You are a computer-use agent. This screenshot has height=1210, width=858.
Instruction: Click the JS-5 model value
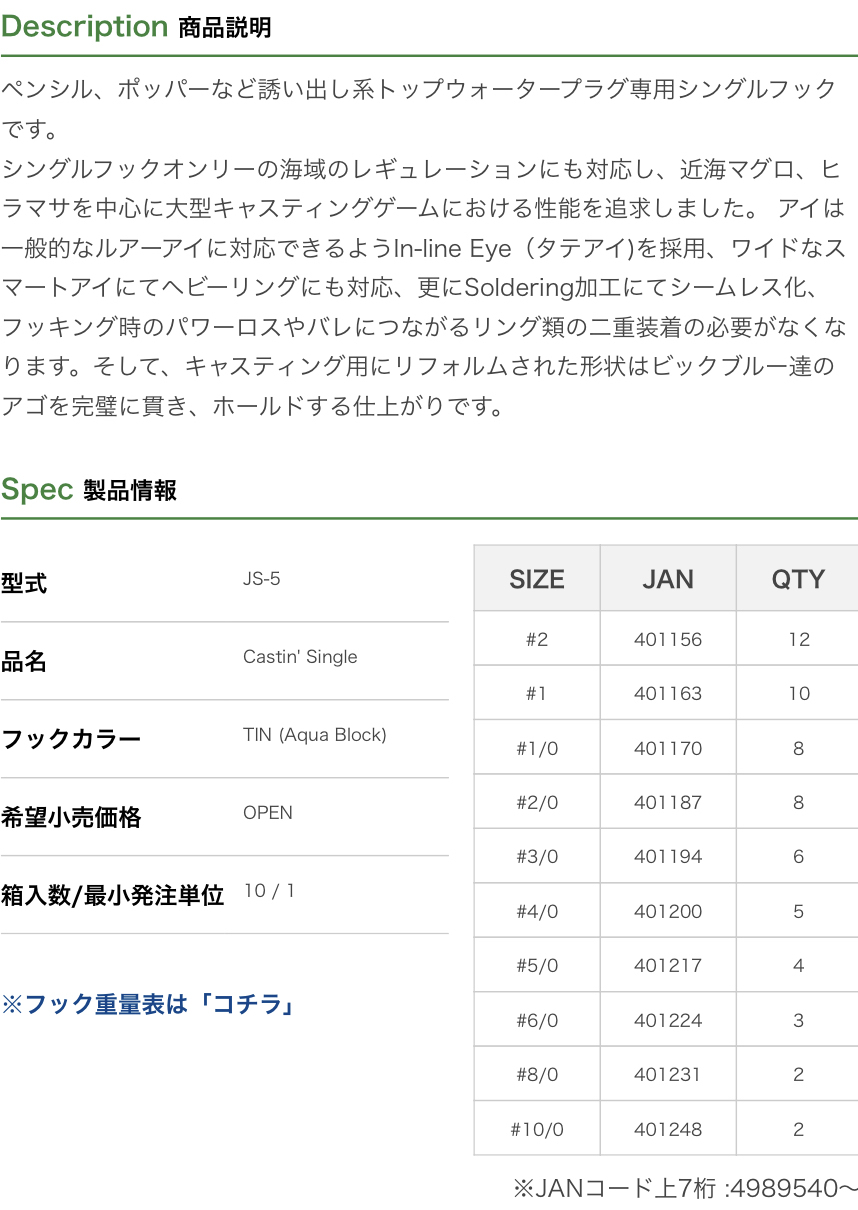coord(262,579)
